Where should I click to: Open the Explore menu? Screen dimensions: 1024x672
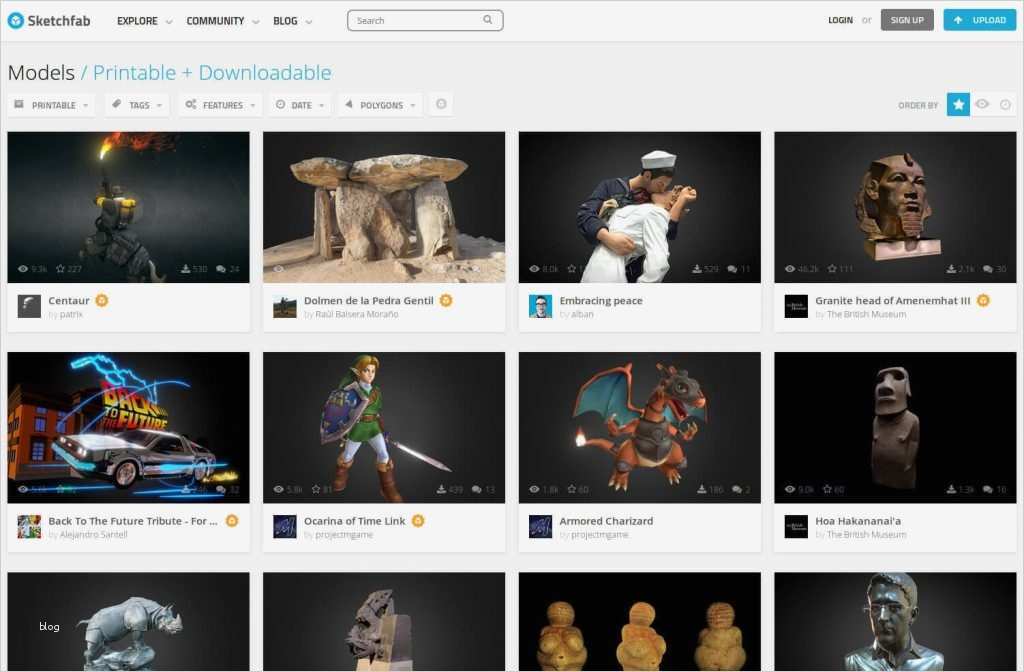coord(144,21)
